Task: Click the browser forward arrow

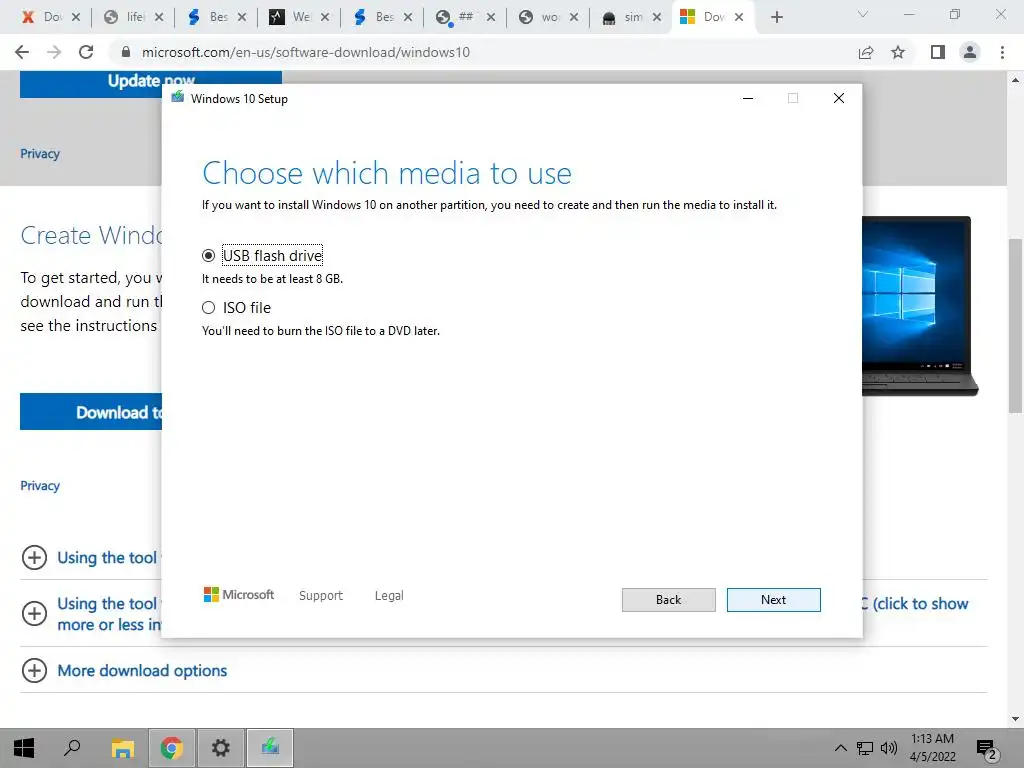Action: [54, 52]
